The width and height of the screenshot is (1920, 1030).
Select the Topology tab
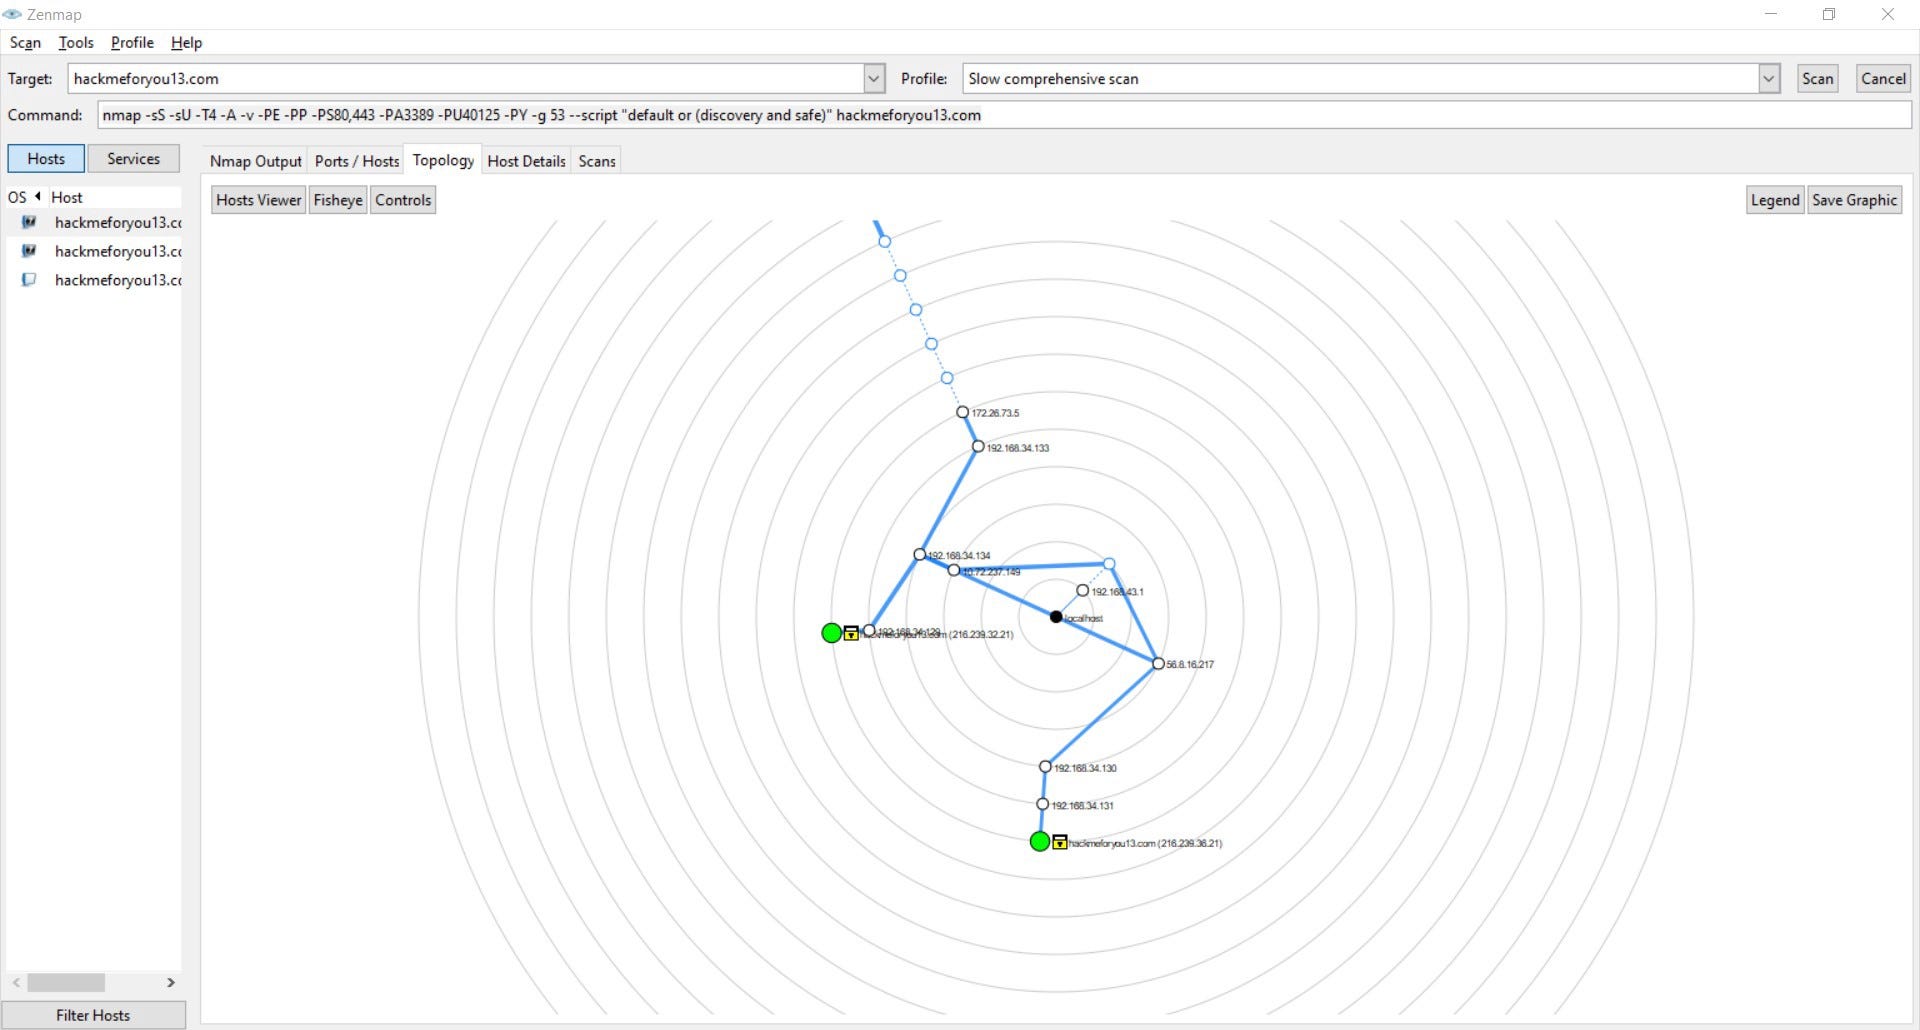click(443, 160)
